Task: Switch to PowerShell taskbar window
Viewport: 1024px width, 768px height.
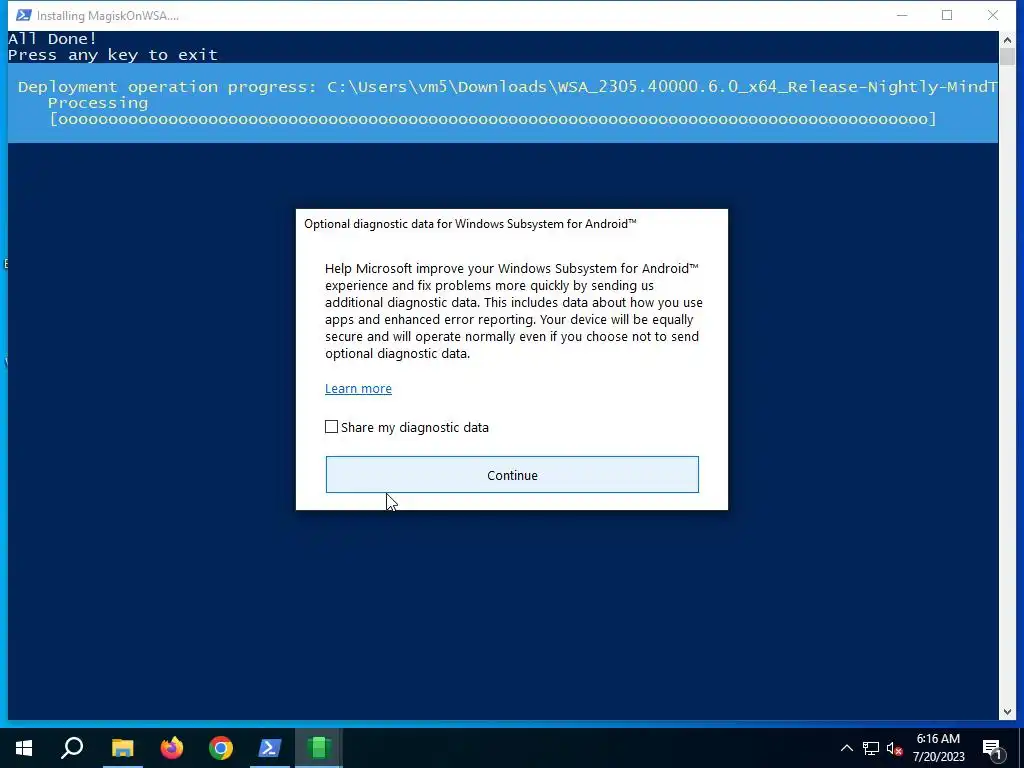Action: click(x=270, y=748)
